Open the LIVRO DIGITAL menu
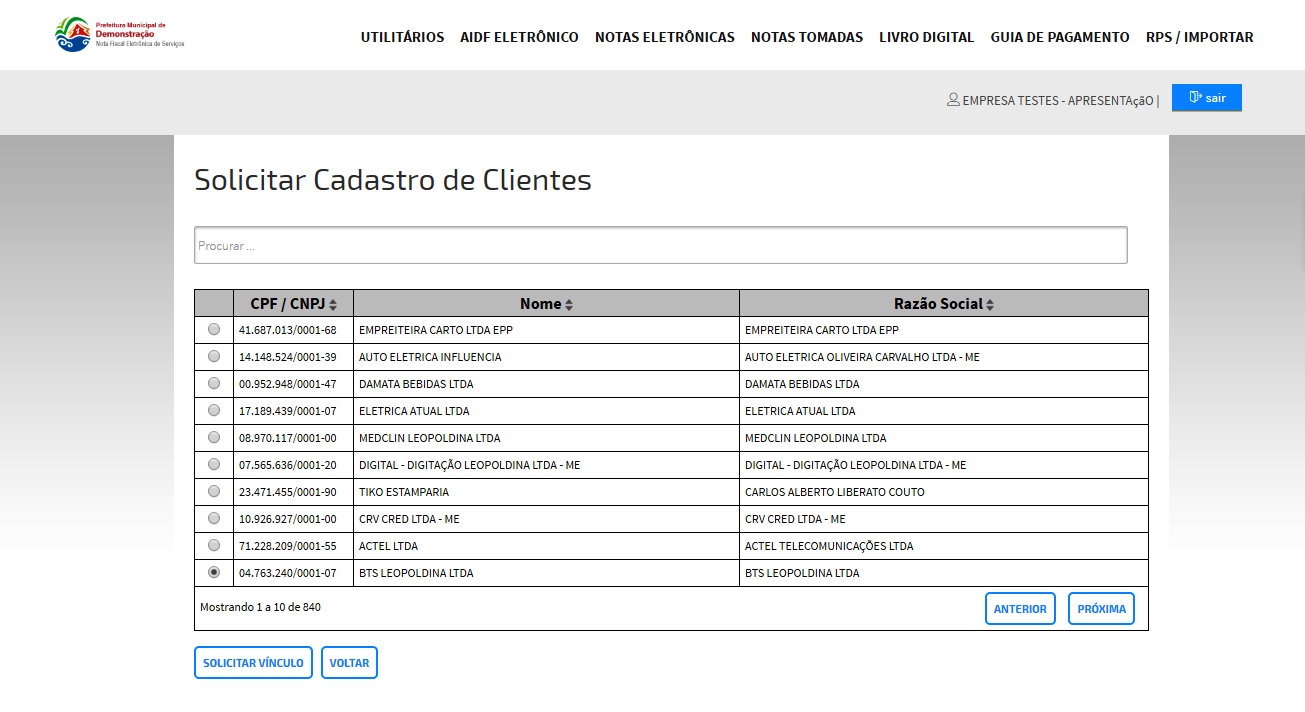Viewport: 1305px width, 712px height. 926,37
